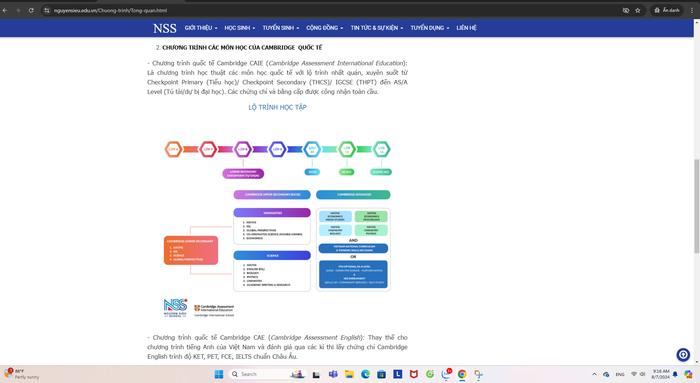
Task: Click the eye-slash tracking protection icon
Action: coord(626,10)
